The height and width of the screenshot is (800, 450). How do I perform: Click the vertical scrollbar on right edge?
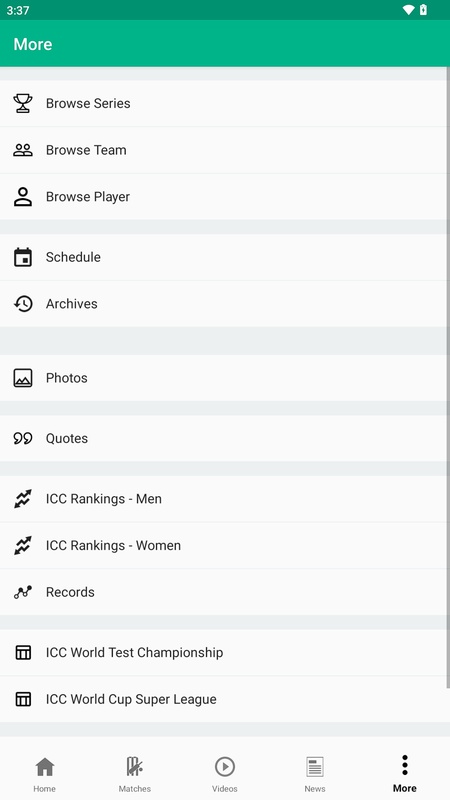point(448,378)
